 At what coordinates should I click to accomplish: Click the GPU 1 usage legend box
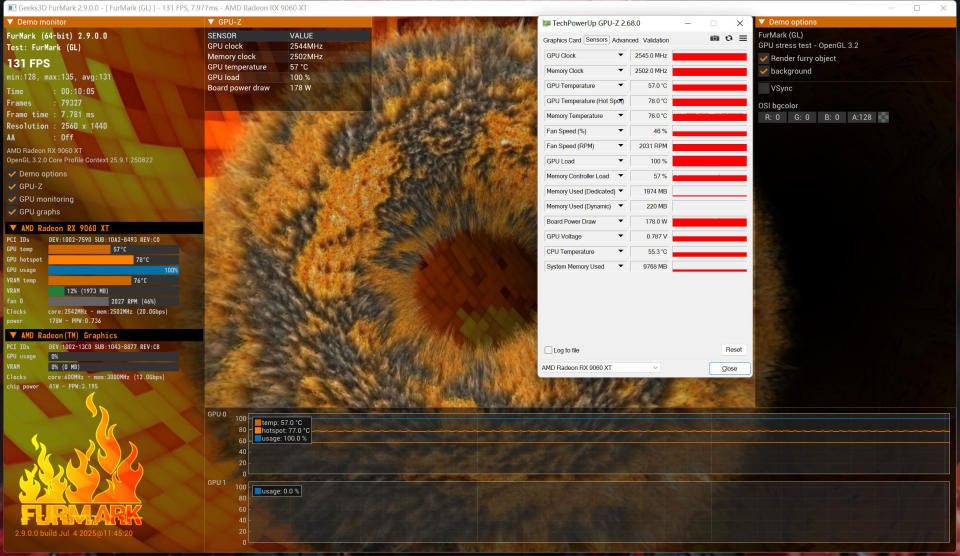click(x=277, y=491)
